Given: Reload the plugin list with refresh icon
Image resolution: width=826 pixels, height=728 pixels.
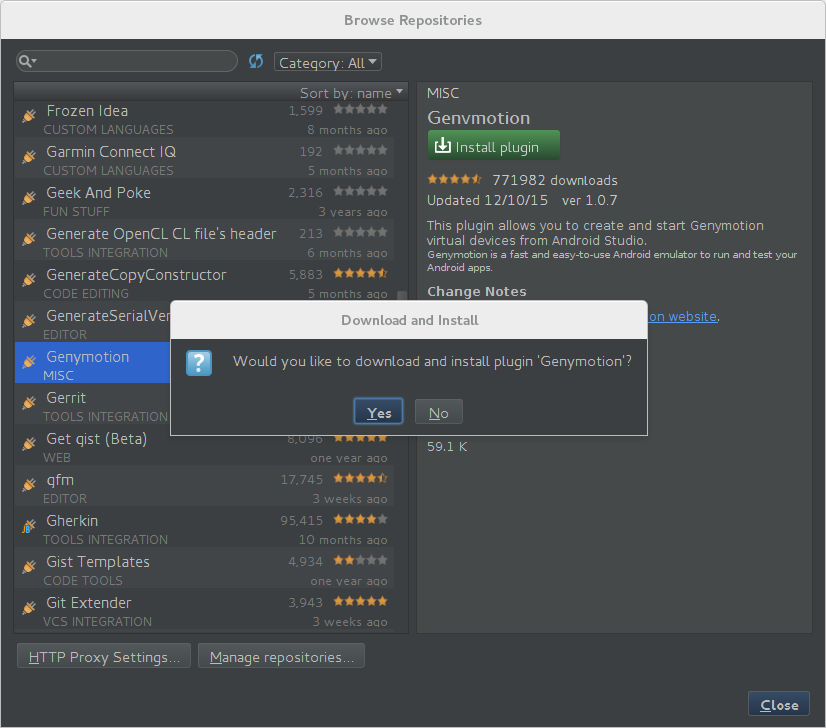Looking at the screenshot, I should [256, 62].
